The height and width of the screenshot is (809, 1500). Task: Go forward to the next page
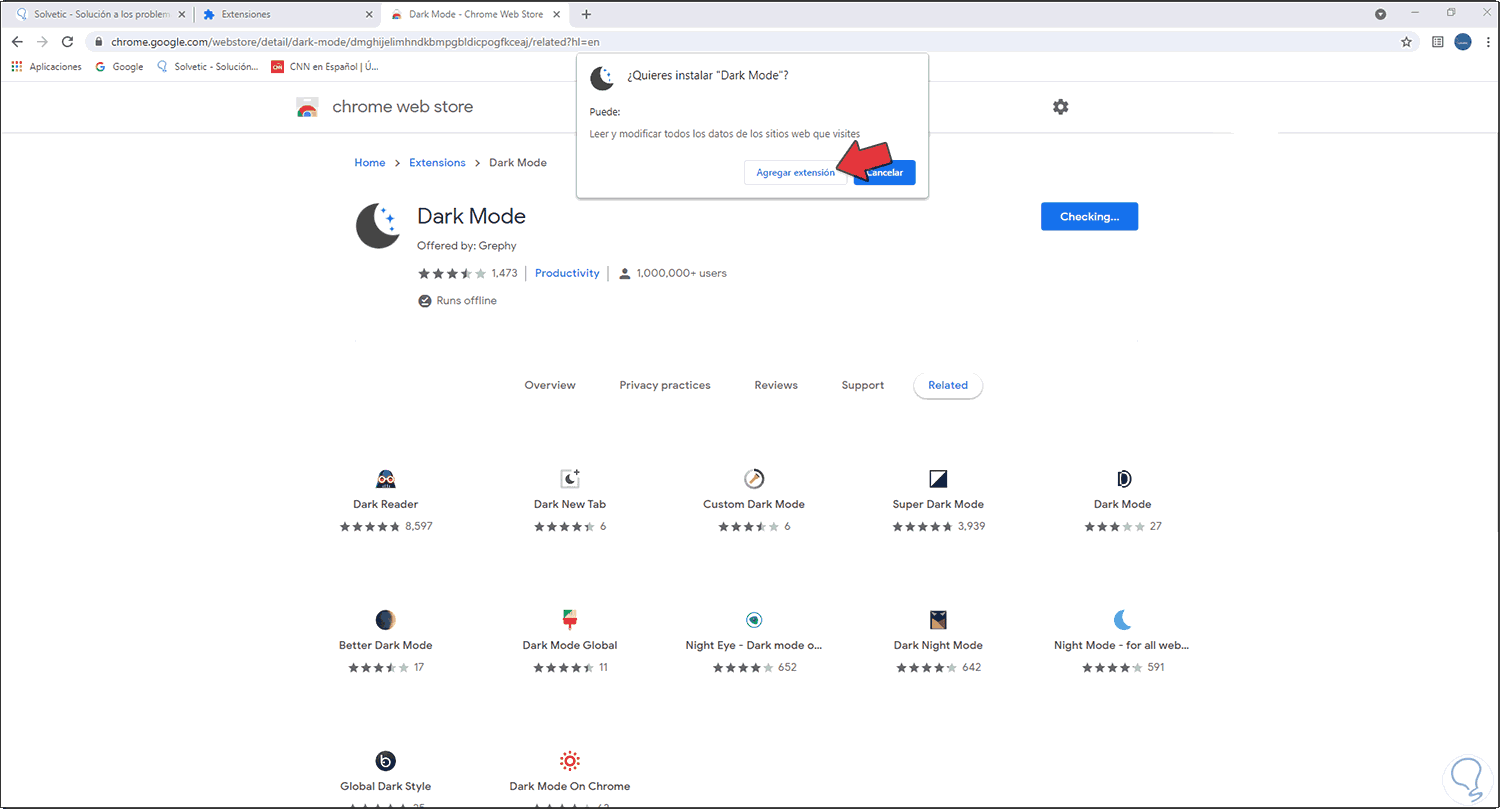(42, 42)
